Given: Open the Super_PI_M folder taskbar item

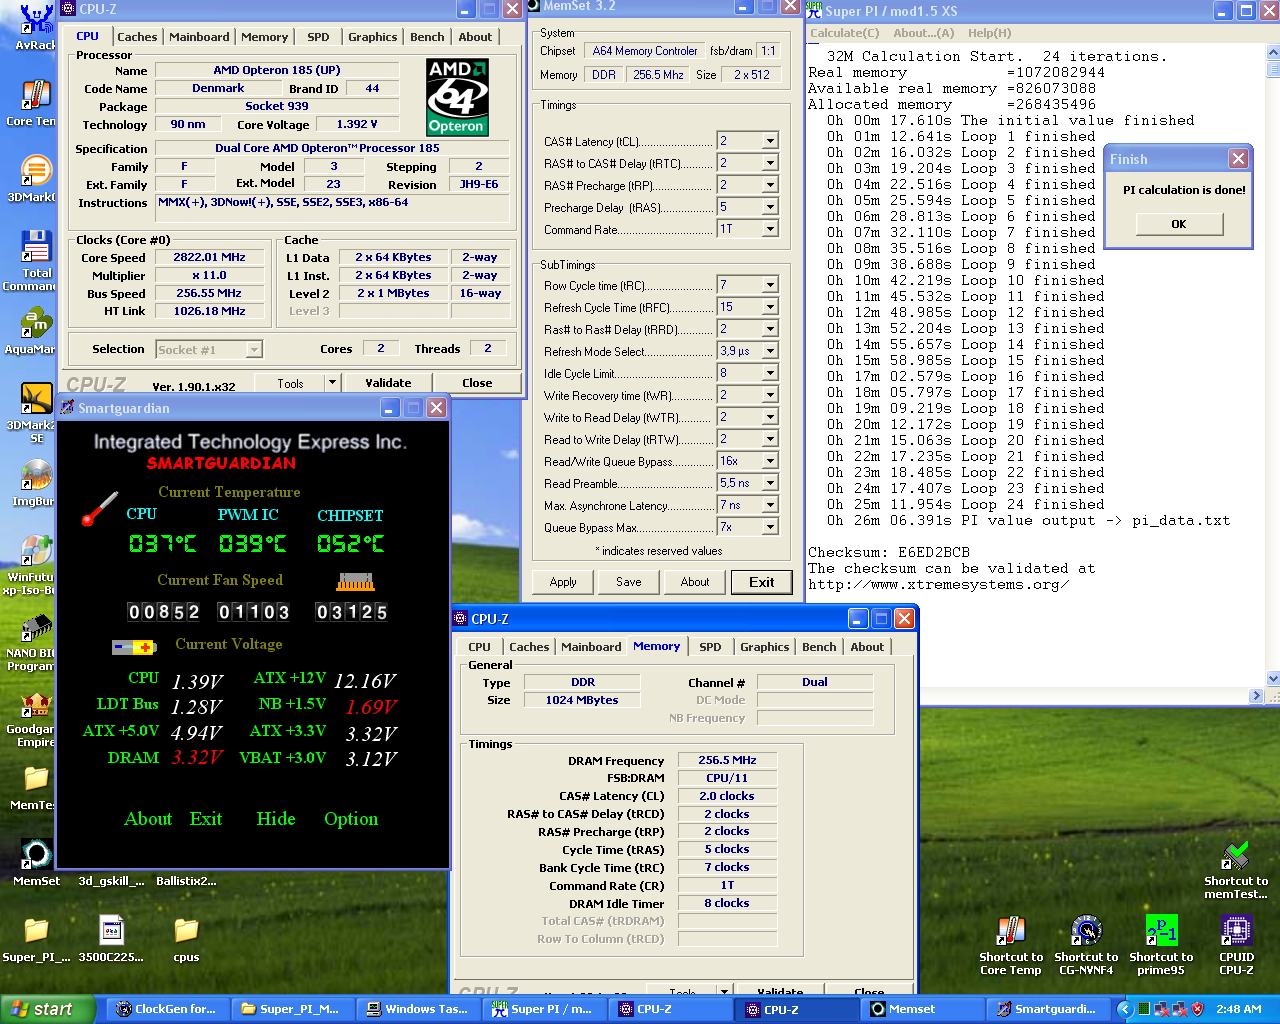Looking at the screenshot, I should coord(291,1009).
